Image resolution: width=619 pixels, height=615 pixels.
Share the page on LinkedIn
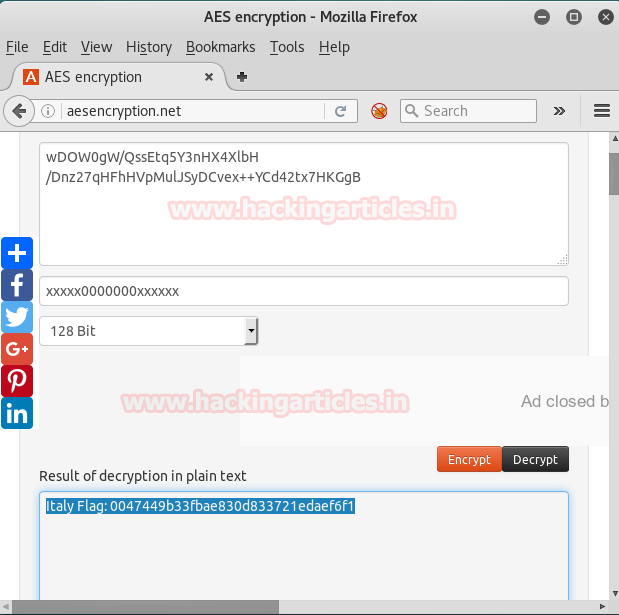(x=17, y=413)
